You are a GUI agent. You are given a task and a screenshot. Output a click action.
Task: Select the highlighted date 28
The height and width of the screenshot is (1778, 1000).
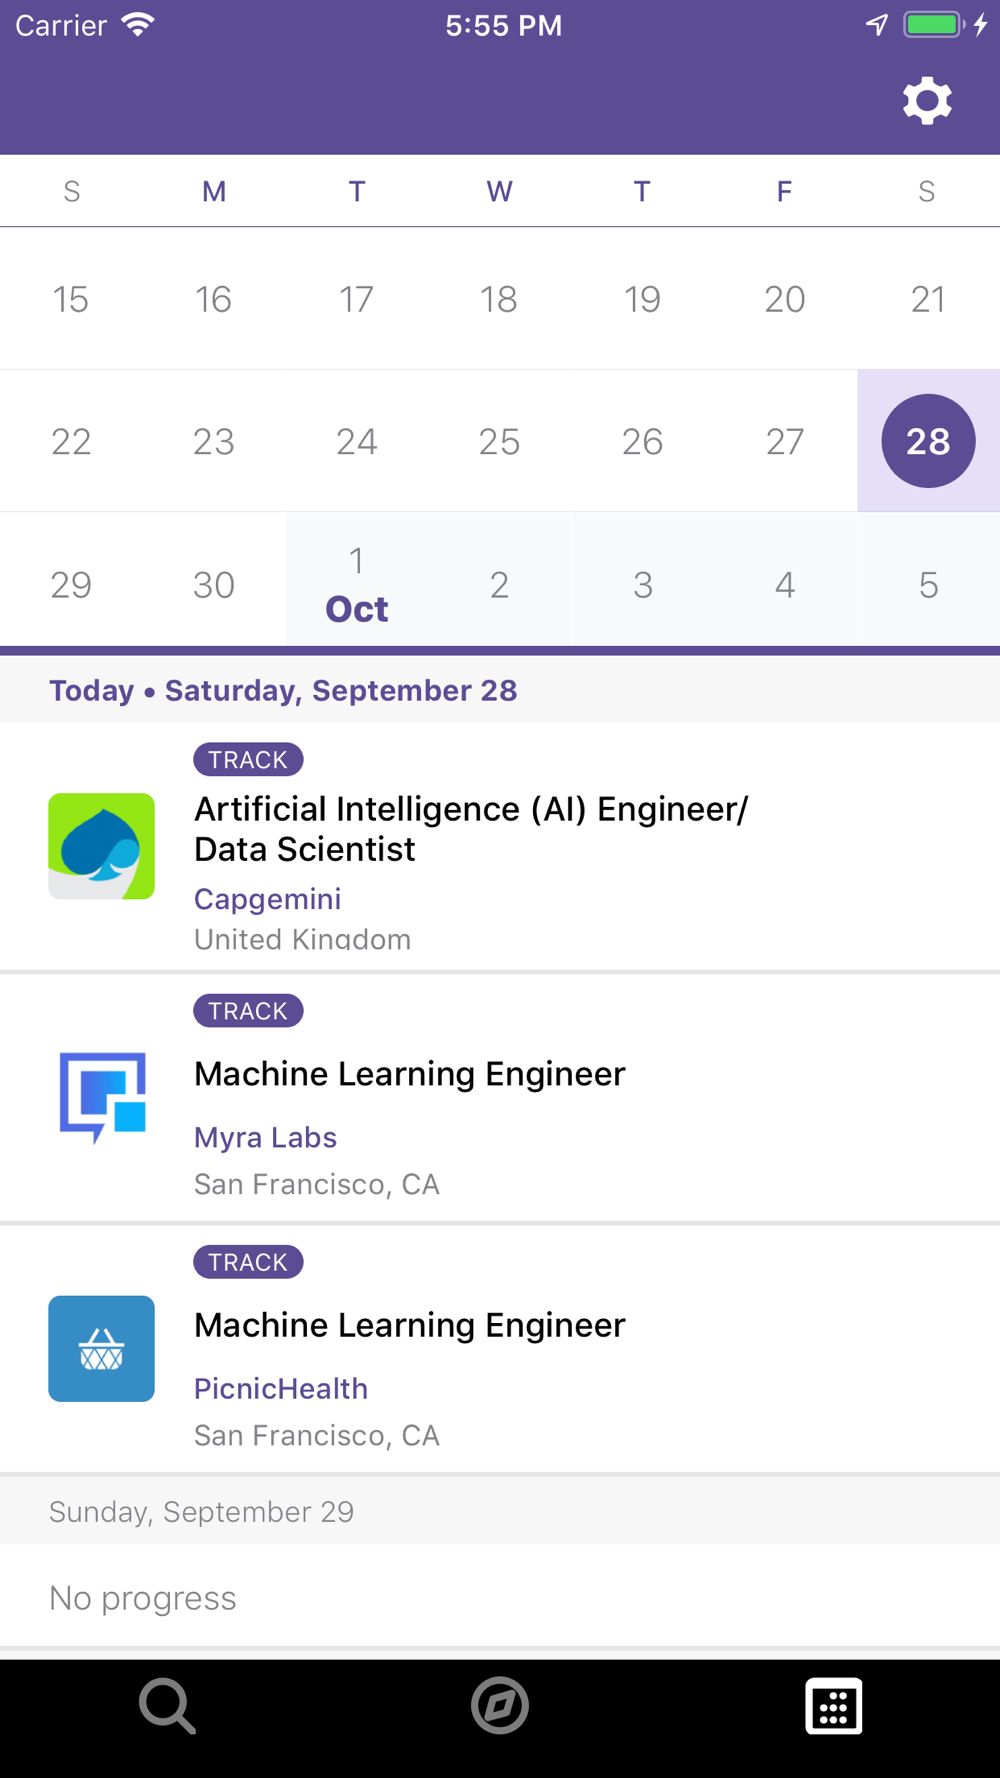click(928, 441)
